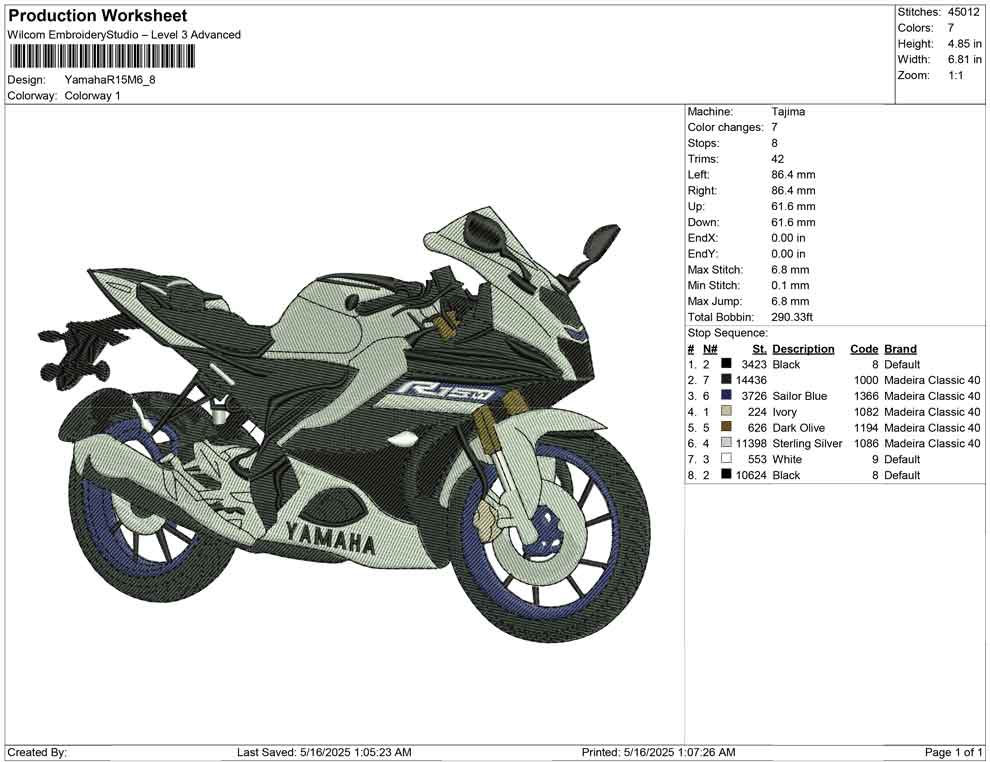Click the R15M logo on the fairing
This screenshot has height=762, width=990.
pos(438,391)
